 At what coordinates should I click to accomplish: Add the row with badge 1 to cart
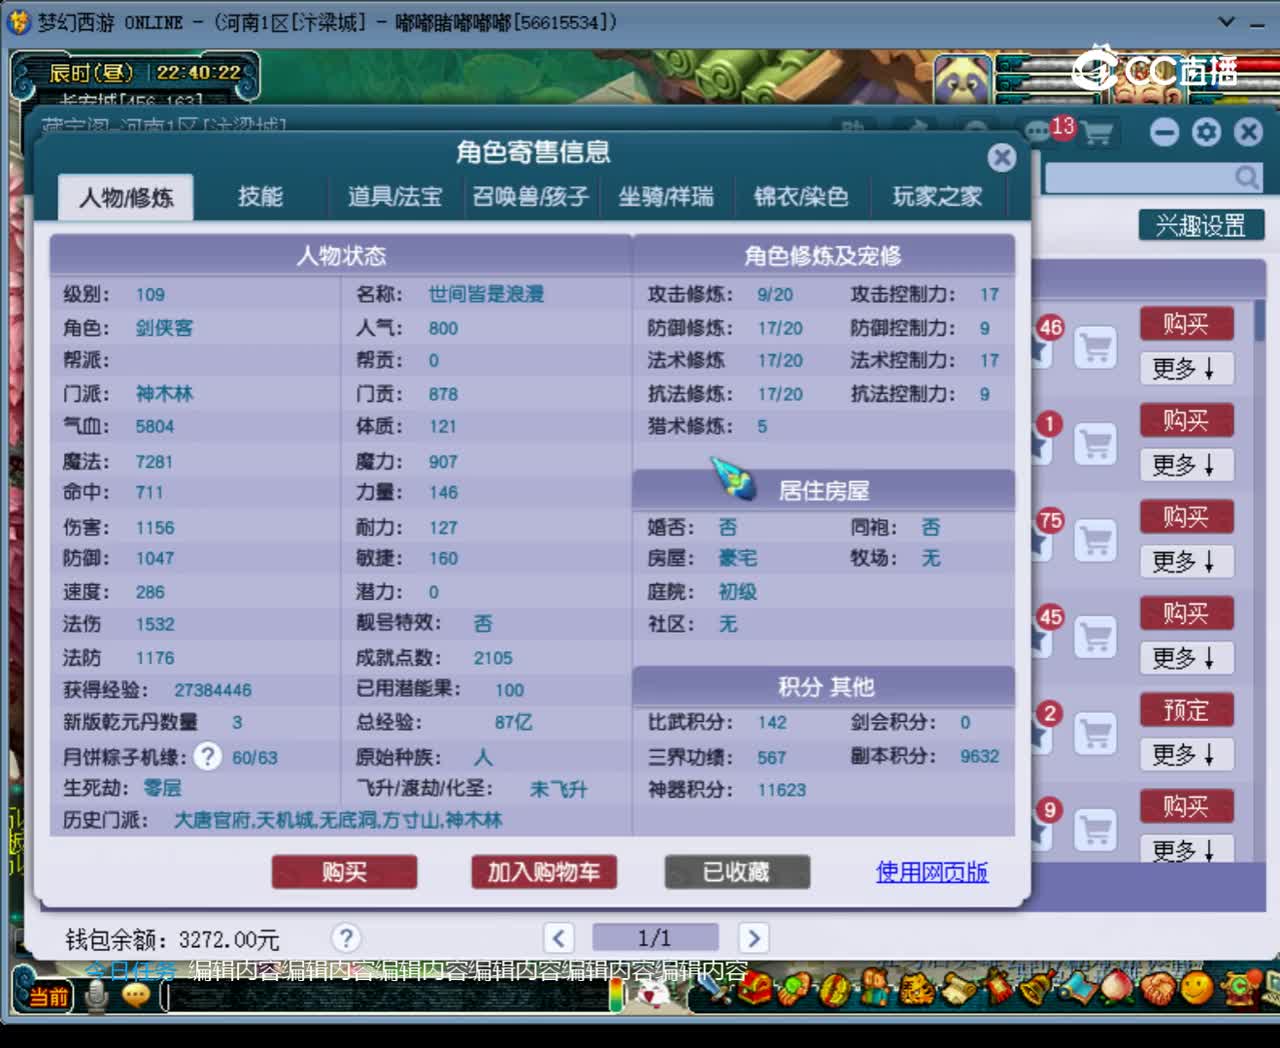coord(1095,443)
